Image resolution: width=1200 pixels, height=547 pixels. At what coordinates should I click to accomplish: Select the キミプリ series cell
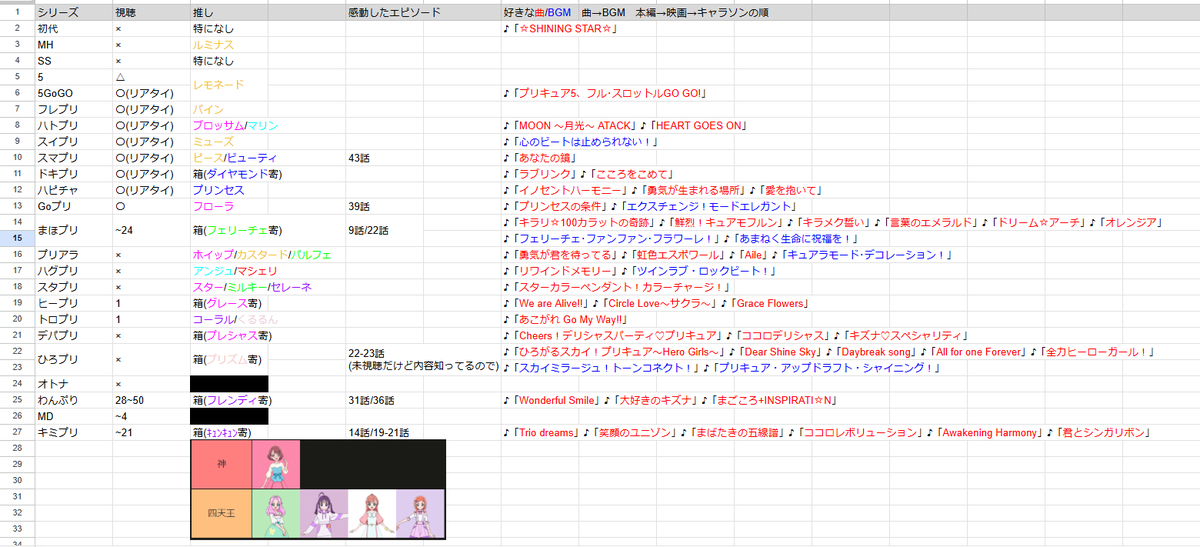[72, 432]
